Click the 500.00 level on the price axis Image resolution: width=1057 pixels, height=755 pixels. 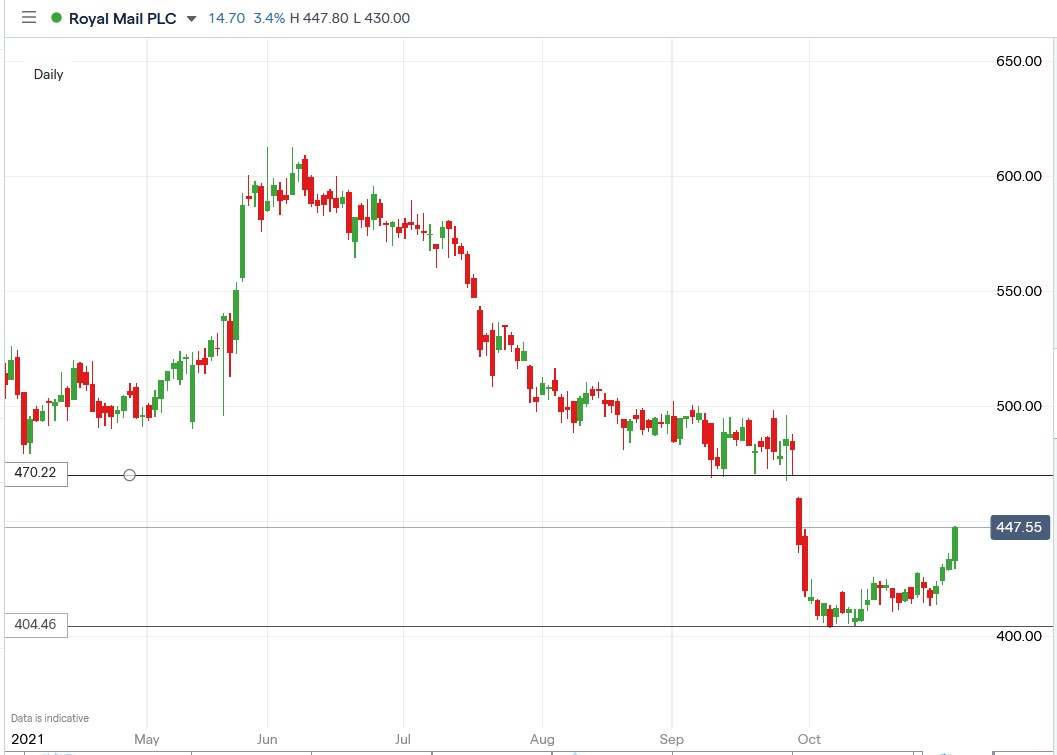coord(1018,406)
